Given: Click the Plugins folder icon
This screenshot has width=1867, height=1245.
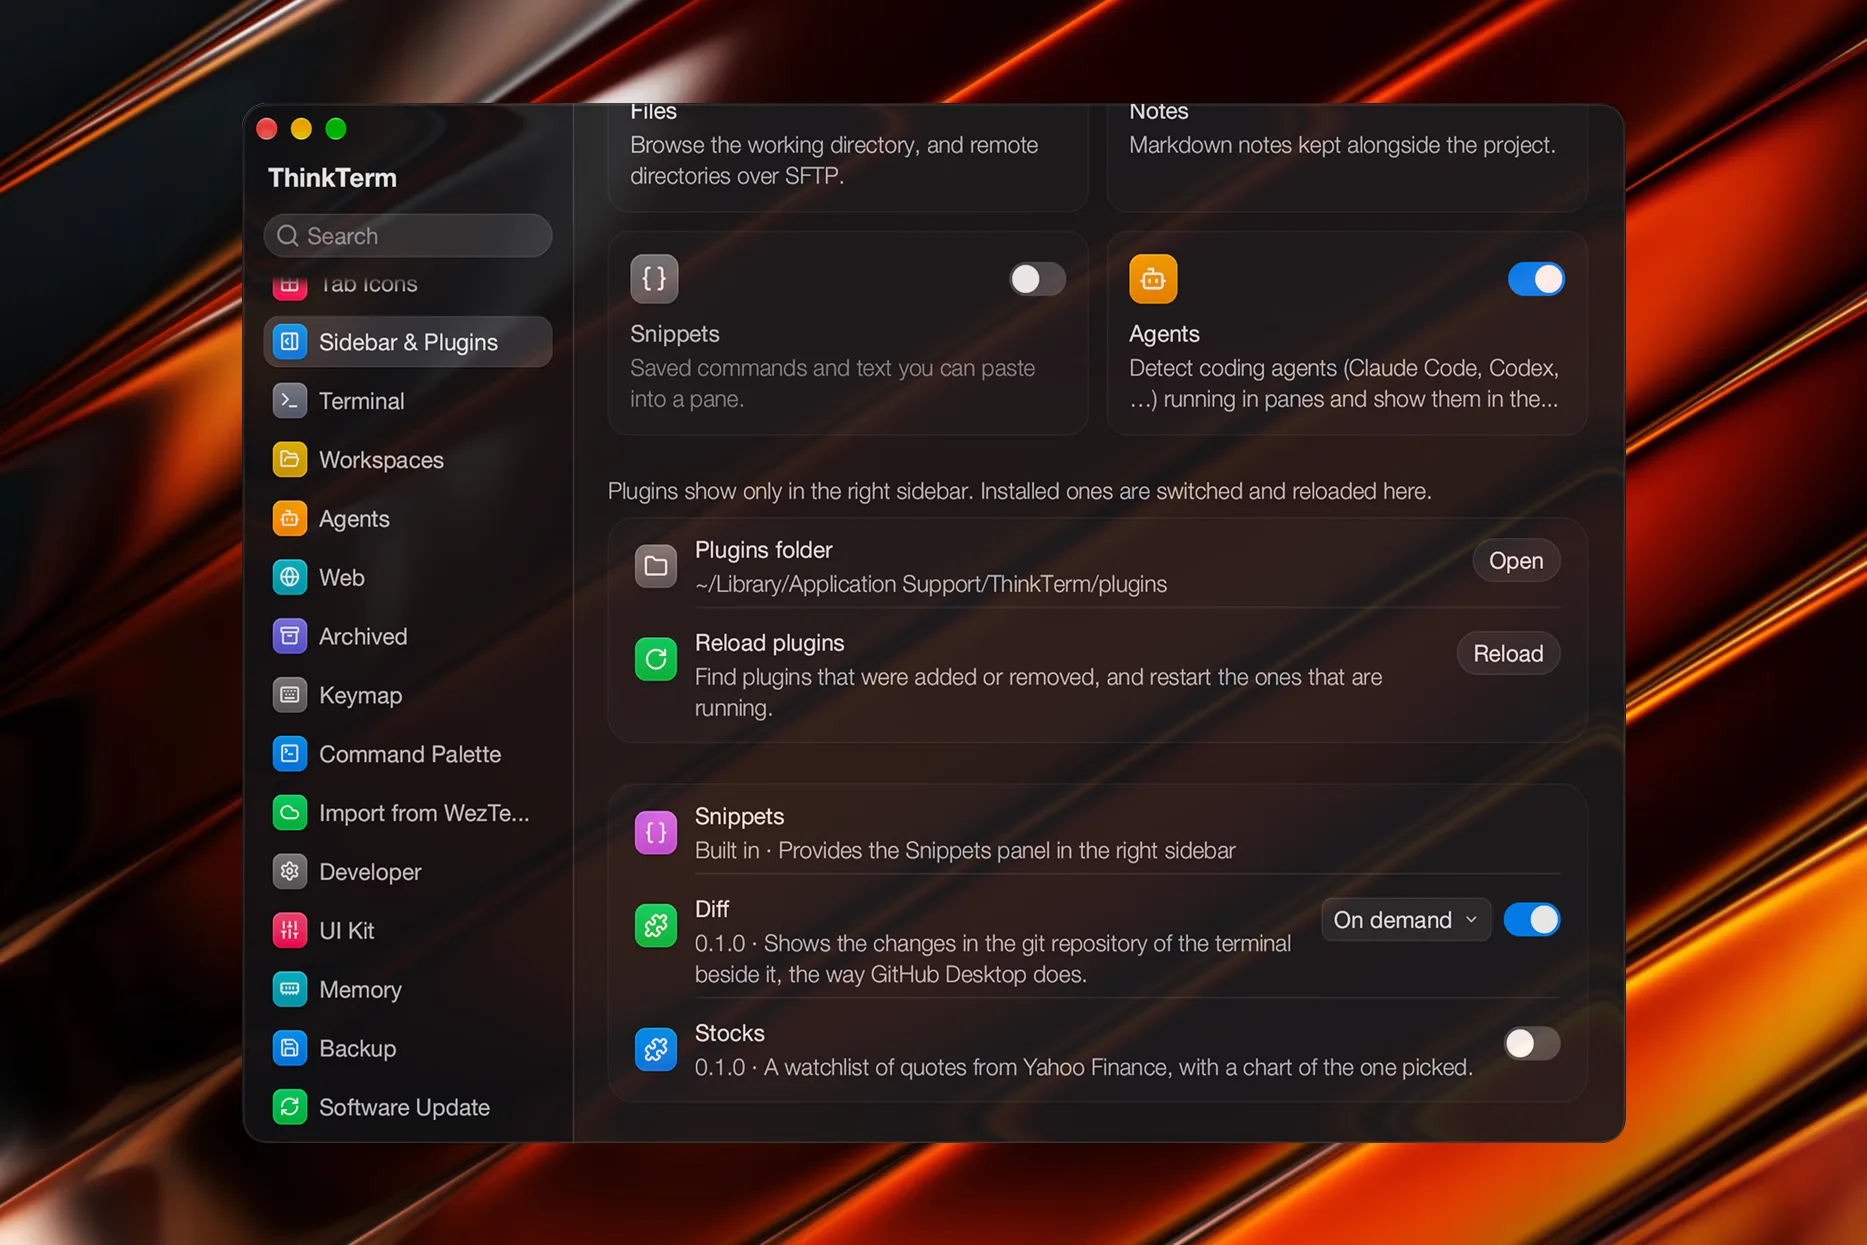Looking at the screenshot, I should click(656, 566).
